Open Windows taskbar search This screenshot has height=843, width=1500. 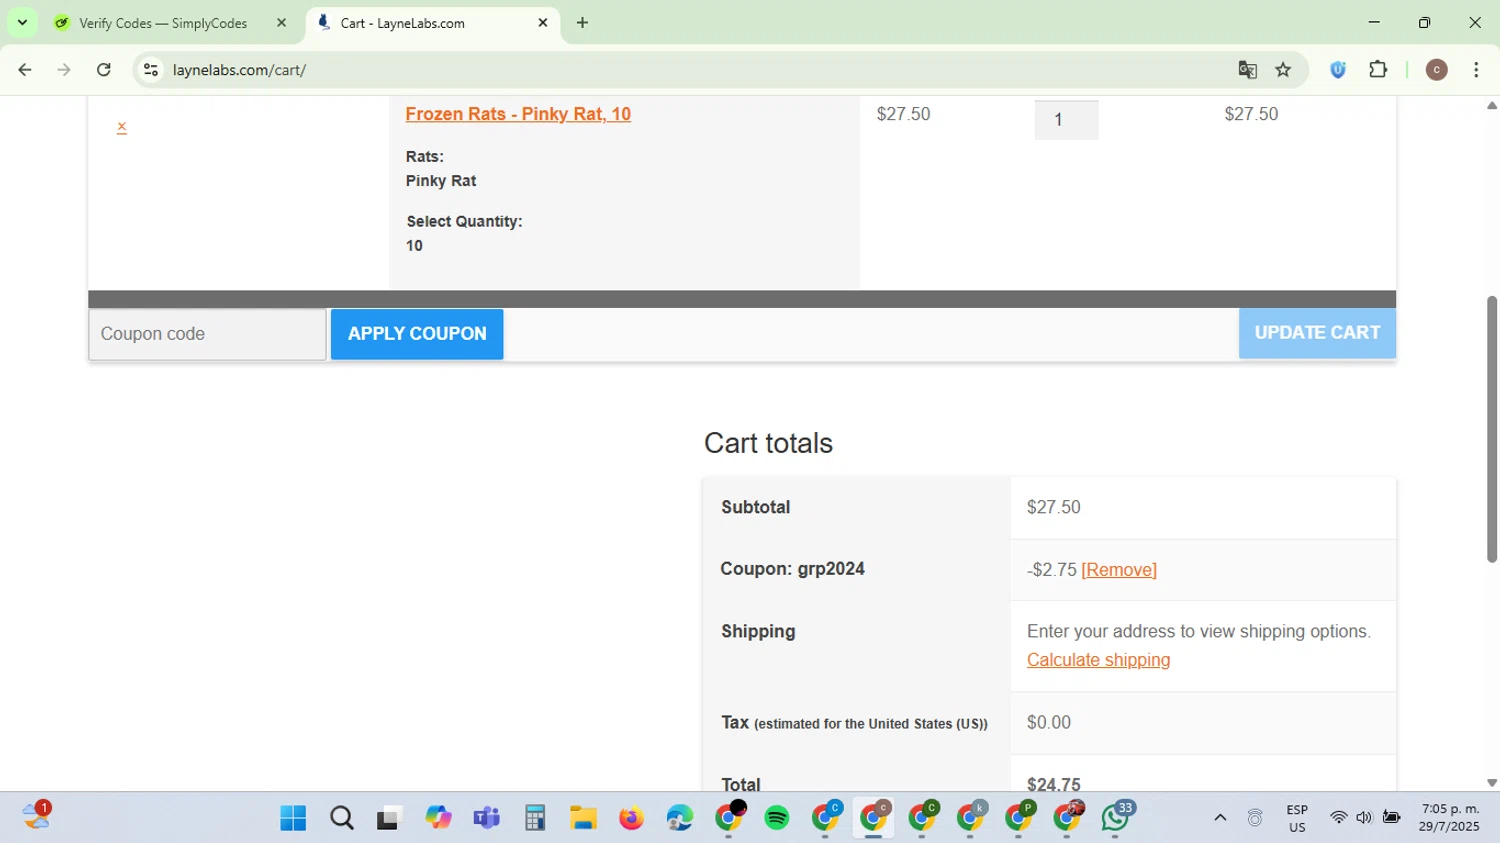point(342,818)
